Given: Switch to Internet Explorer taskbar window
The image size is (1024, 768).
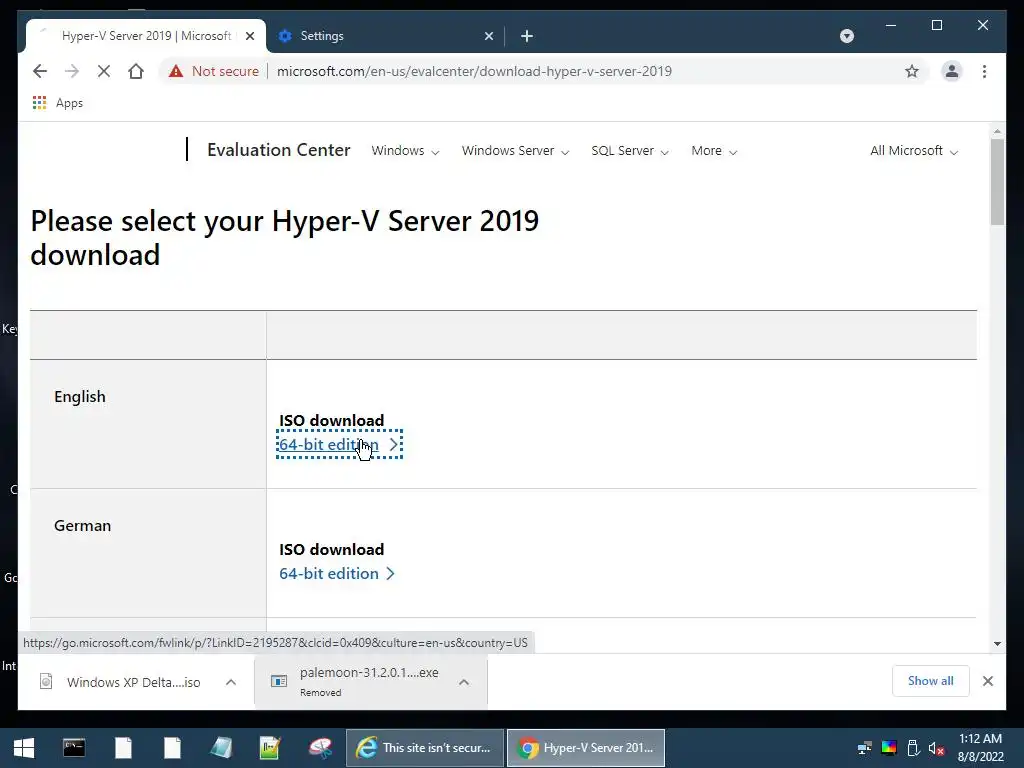Looking at the screenshot, I should point(424,748).
